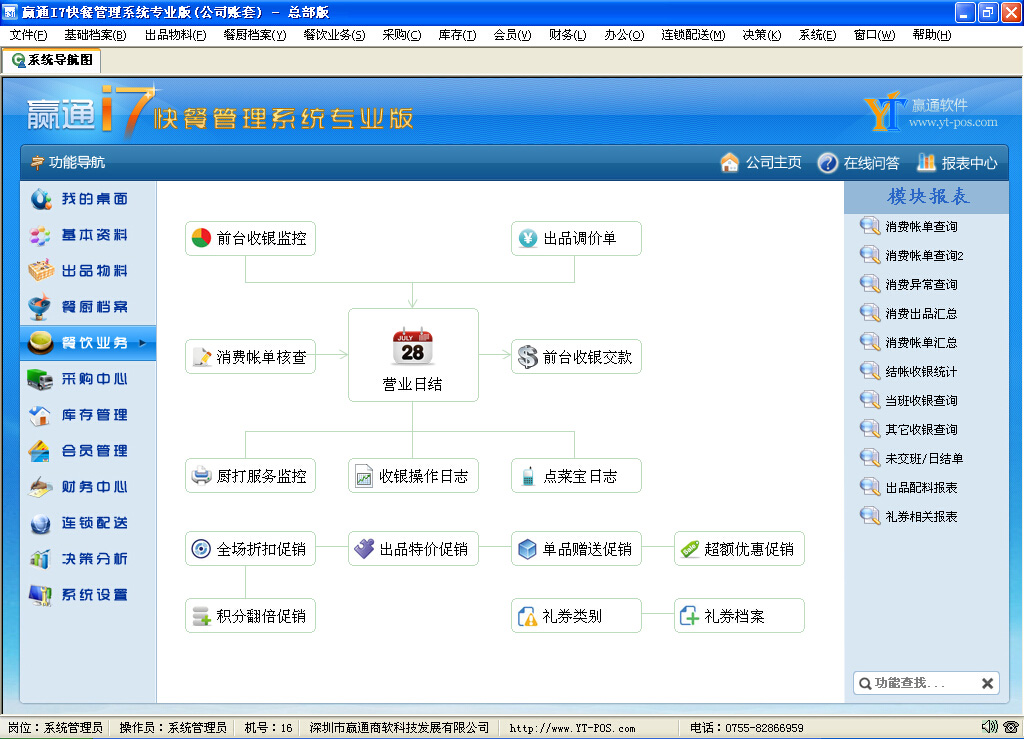
Task: Click magnifier icon beside 消费异常查询
Action: coord(870,285)
